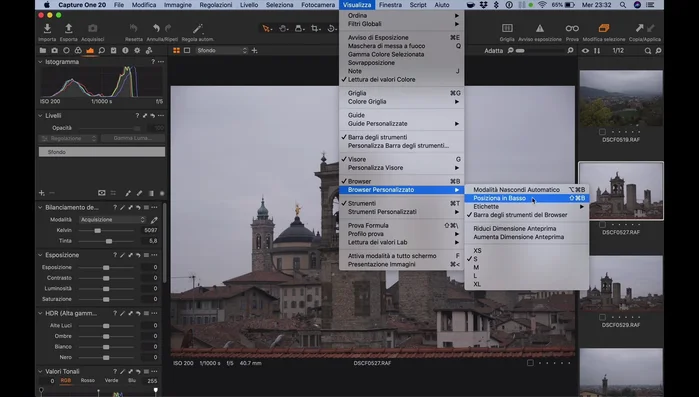
Task: Select the pointer cursor tool
Action: pyautogui.click(x=267, y=29)
